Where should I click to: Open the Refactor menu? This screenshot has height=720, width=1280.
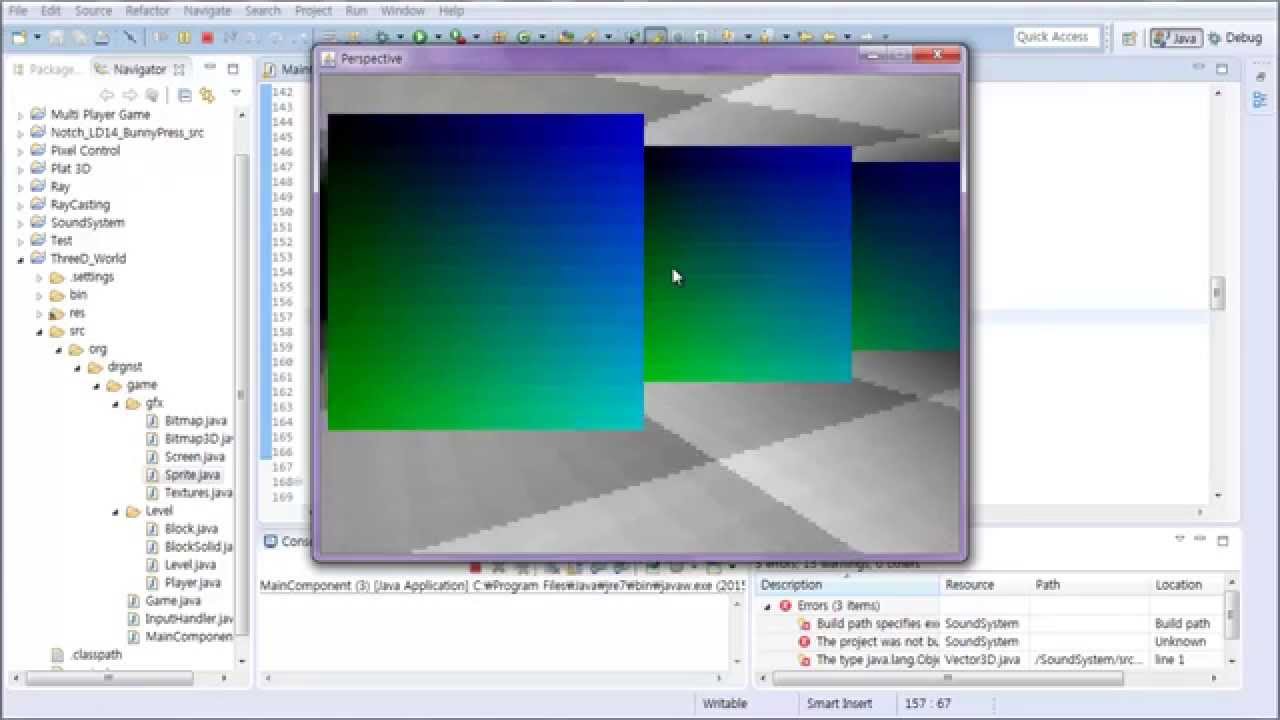147,10
